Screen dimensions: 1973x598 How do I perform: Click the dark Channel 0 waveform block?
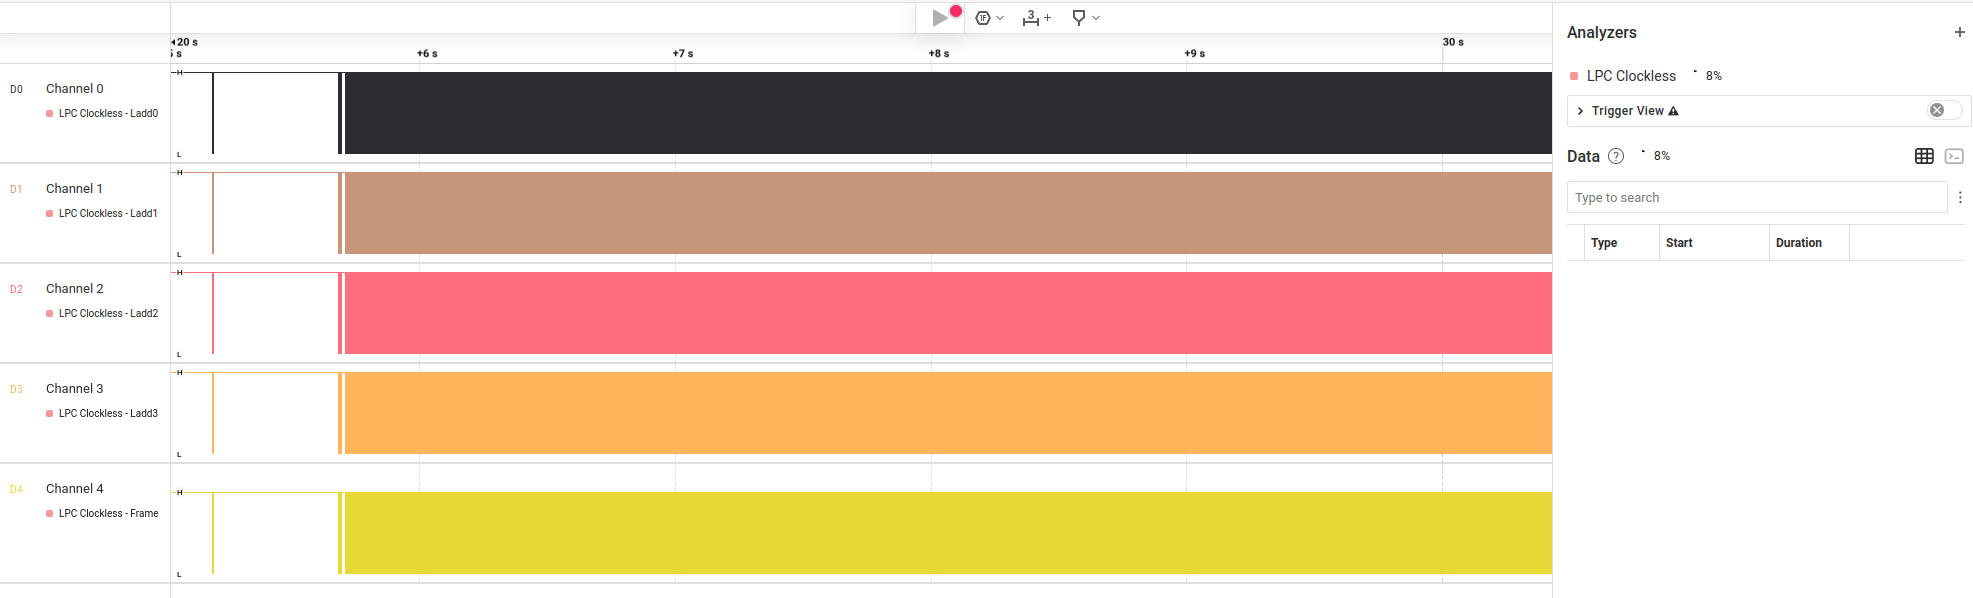(948, 113)
